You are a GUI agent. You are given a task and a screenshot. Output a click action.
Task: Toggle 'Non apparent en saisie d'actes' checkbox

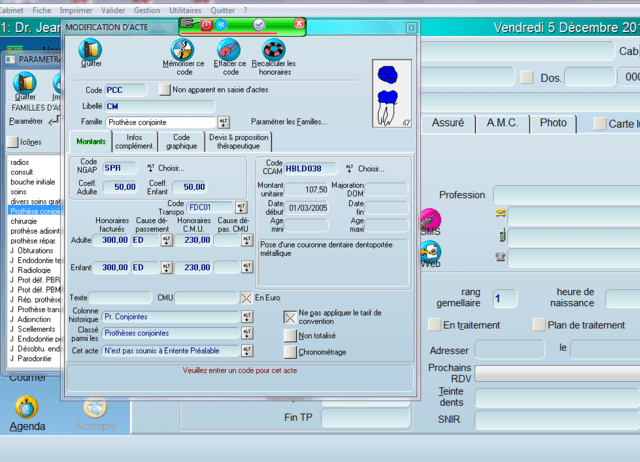[x=165, y=90]
